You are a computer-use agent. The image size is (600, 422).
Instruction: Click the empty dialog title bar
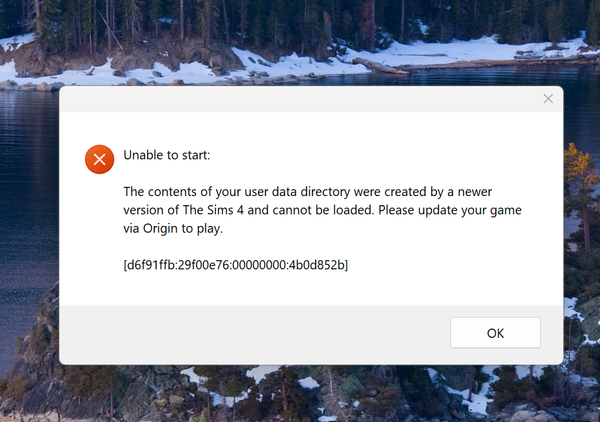300,99
